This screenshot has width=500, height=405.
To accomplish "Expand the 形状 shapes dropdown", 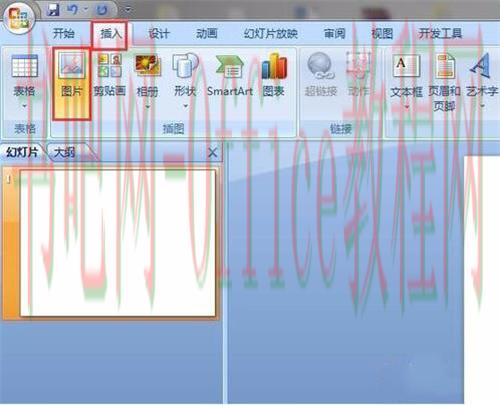I will click(x=185, y=106).
